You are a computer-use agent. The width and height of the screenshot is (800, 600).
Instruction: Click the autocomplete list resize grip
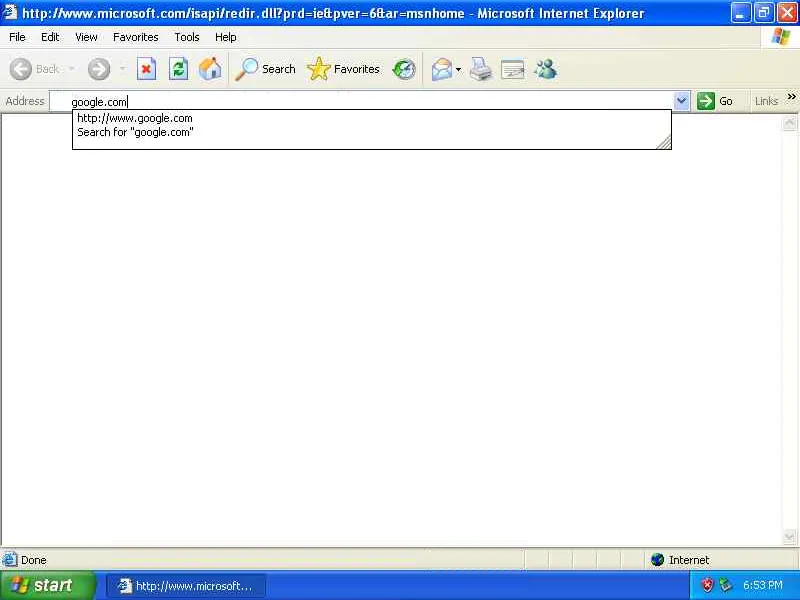click(x=664, y=142)
